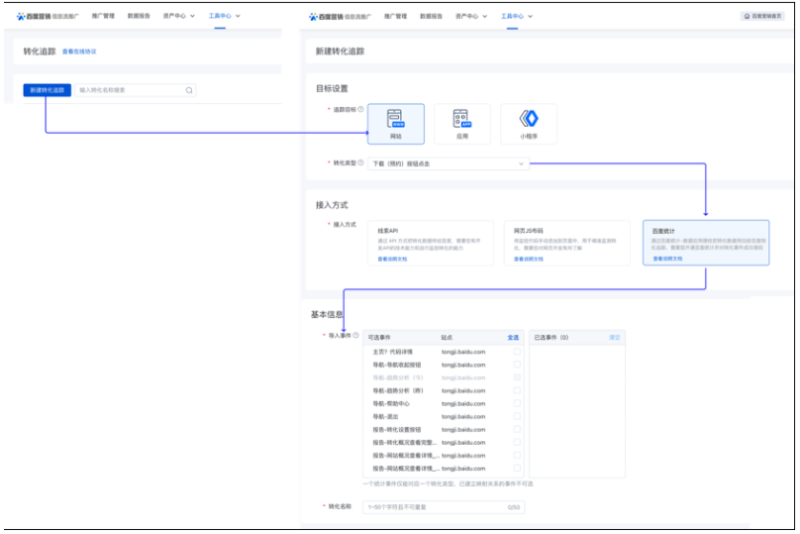Click 清空 to clear selected events

[614, 338]
